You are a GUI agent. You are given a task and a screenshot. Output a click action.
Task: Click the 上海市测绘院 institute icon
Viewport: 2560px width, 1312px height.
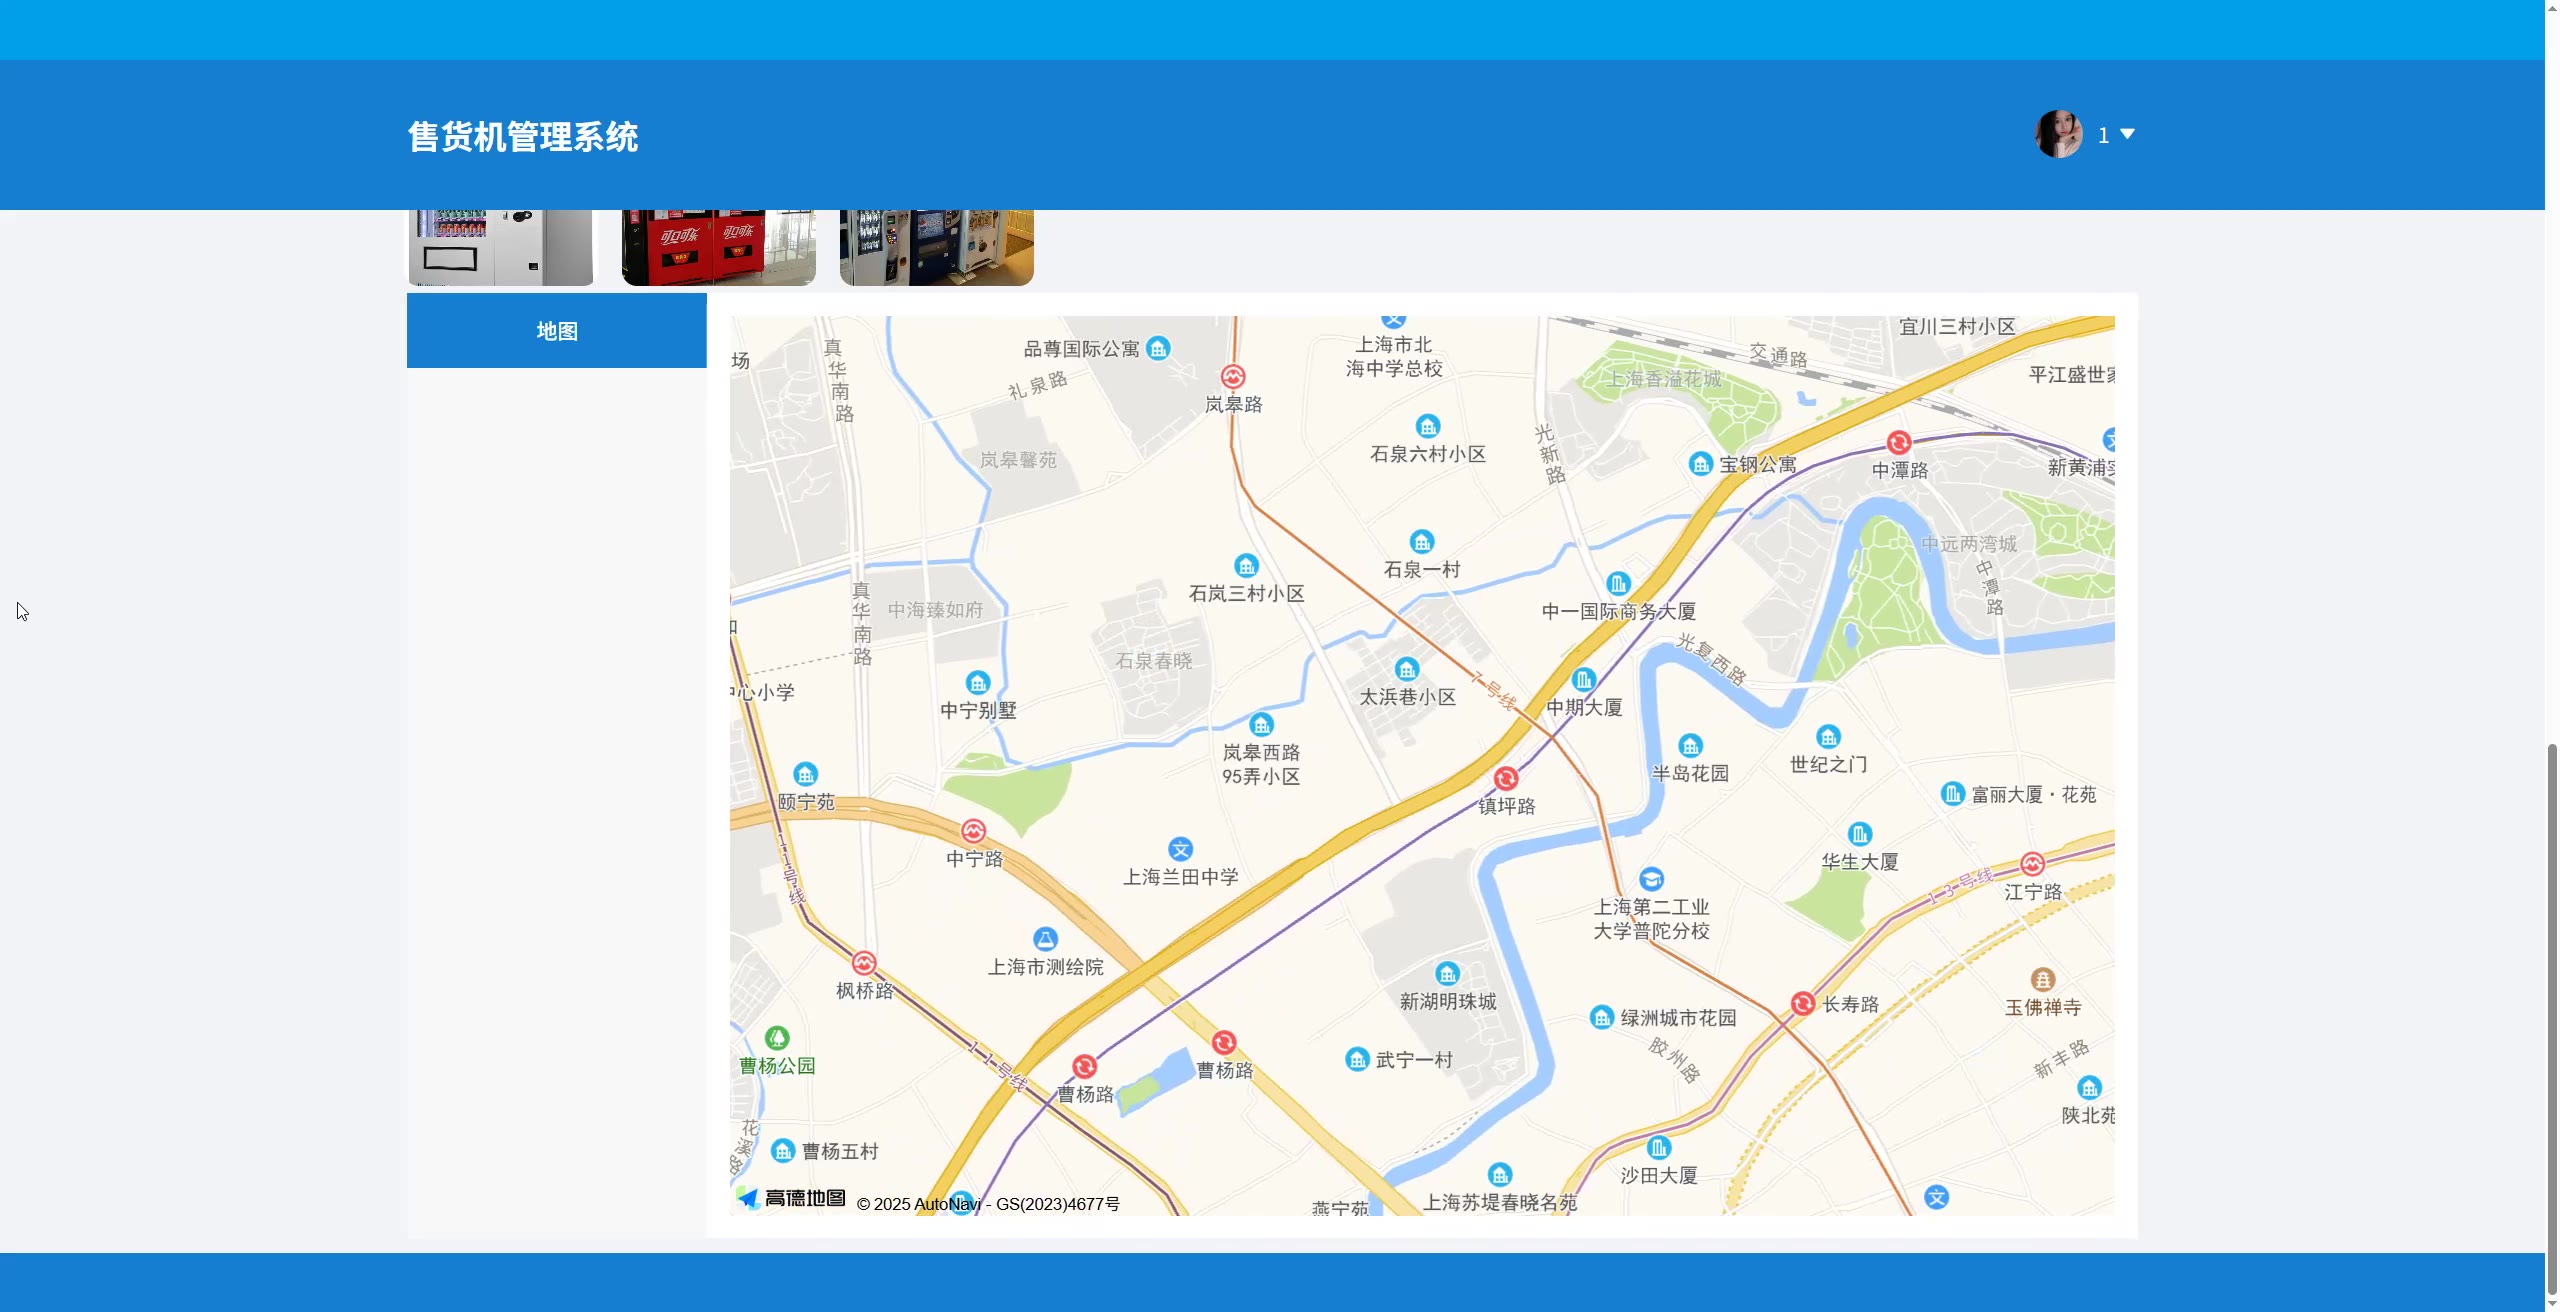pyautogui.click(x=1045, y=939)
